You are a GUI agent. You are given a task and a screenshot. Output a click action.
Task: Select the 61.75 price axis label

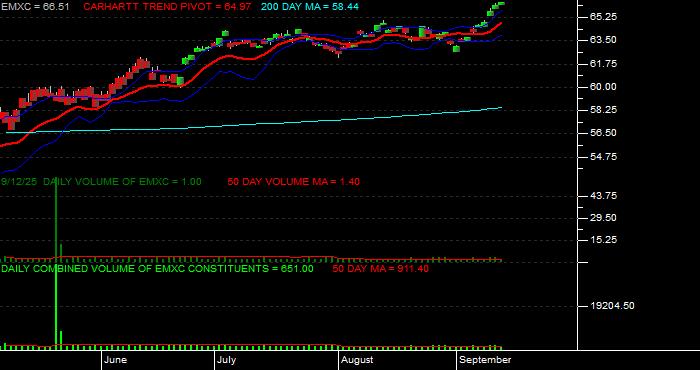pos(604,64)
